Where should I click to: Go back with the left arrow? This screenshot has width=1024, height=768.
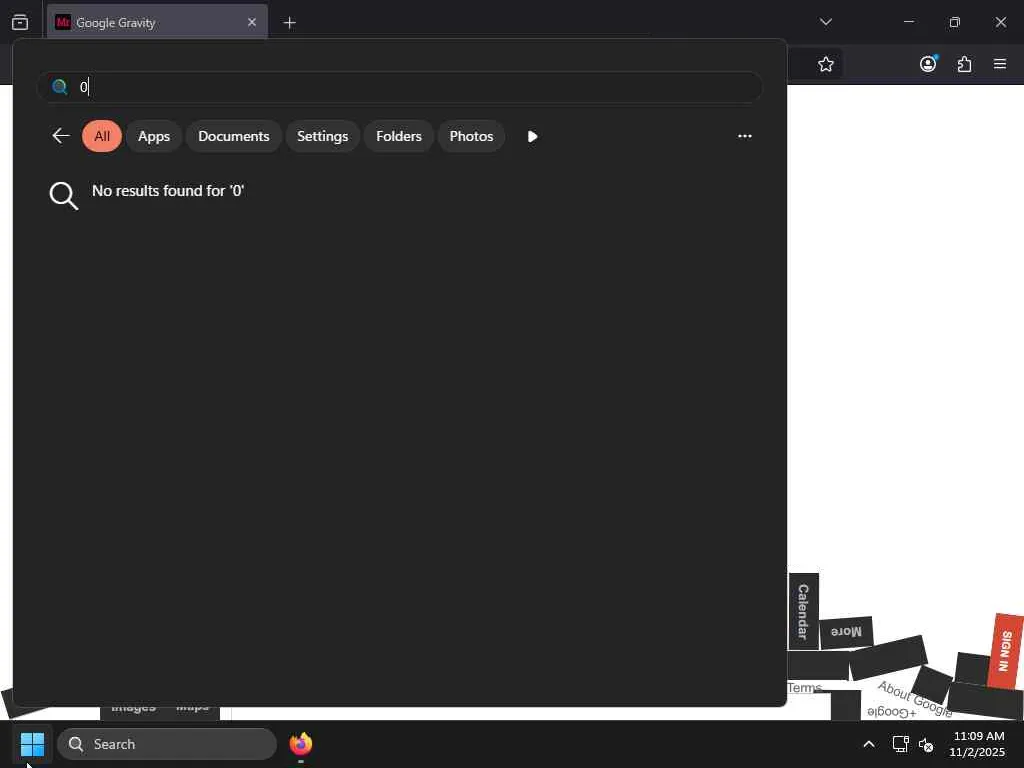pos(61,136)
